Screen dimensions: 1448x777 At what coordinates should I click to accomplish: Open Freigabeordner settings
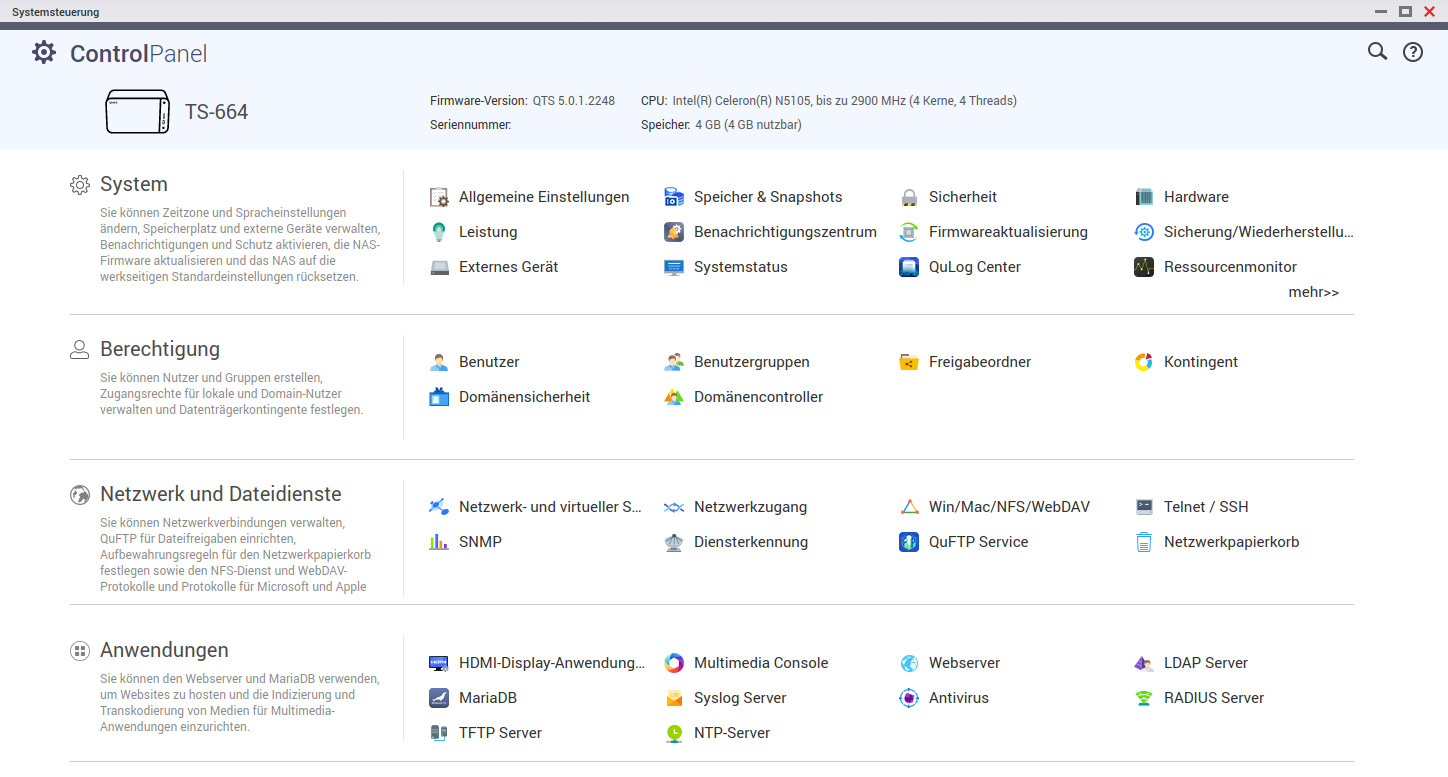coord(978,361)
